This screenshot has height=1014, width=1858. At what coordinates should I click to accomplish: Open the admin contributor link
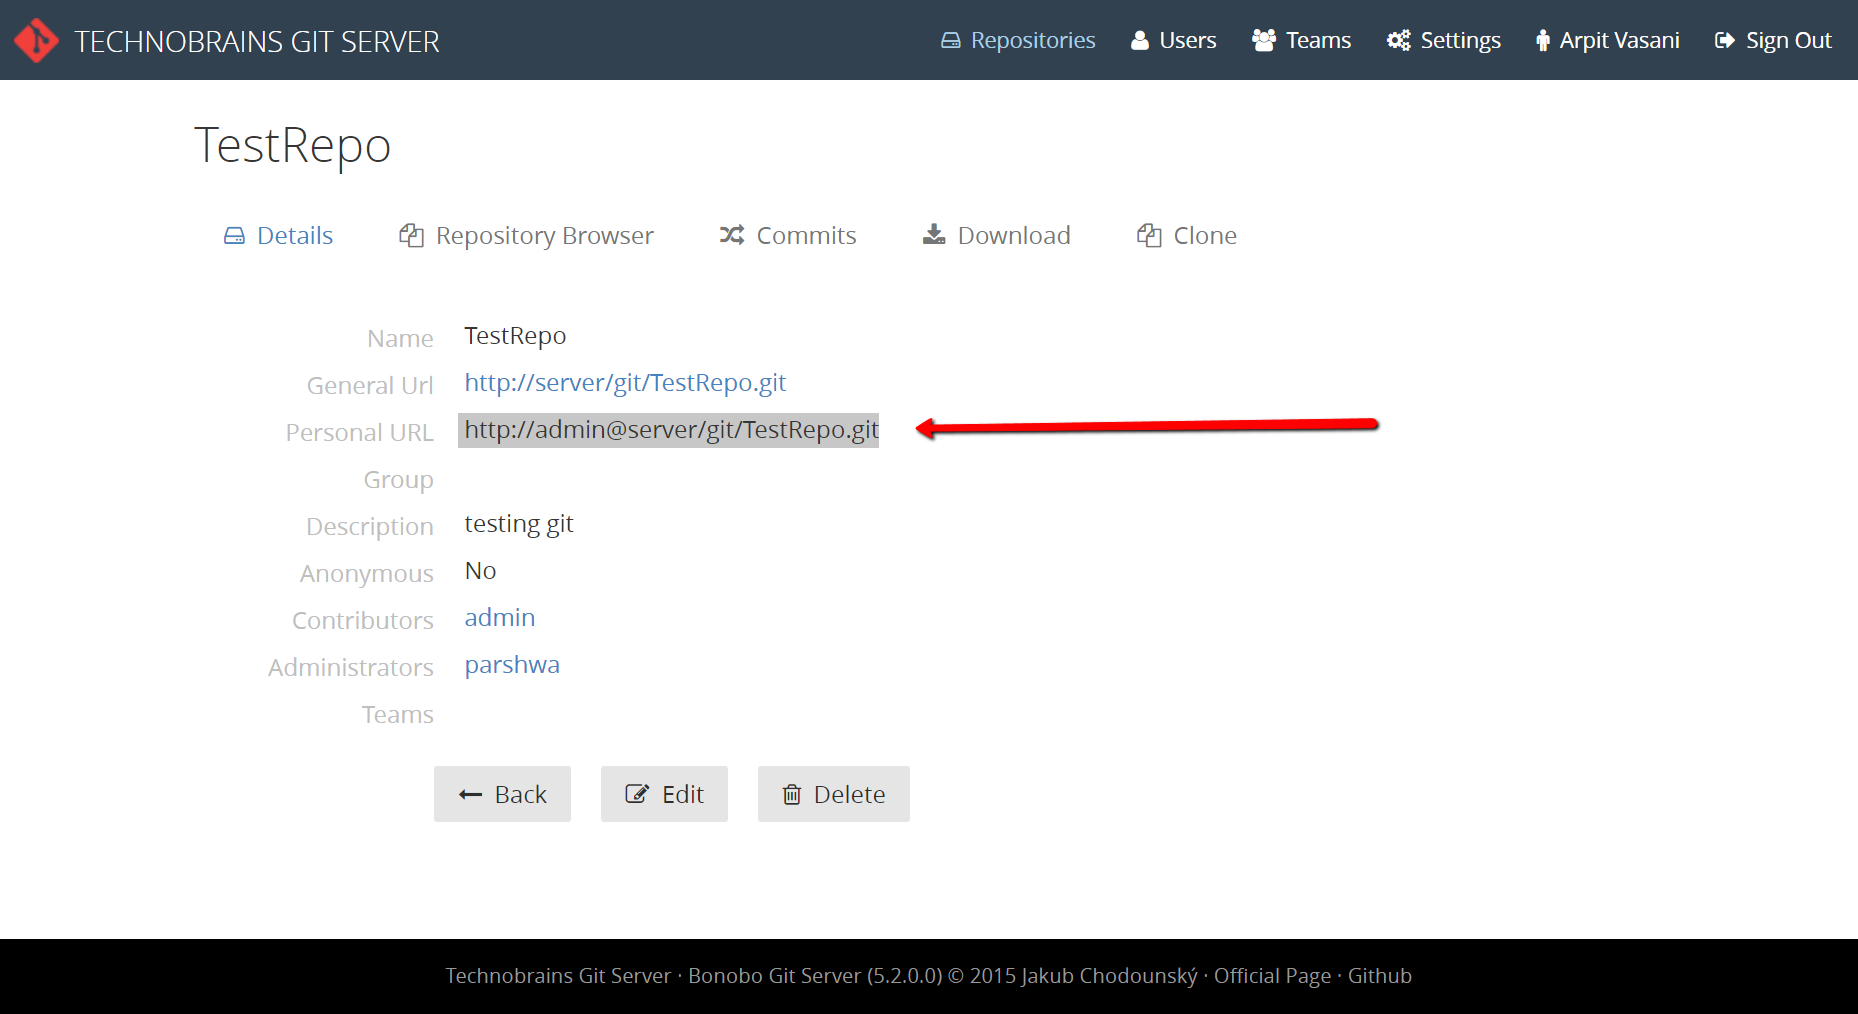pyautogui.click(x=499, y=618)
